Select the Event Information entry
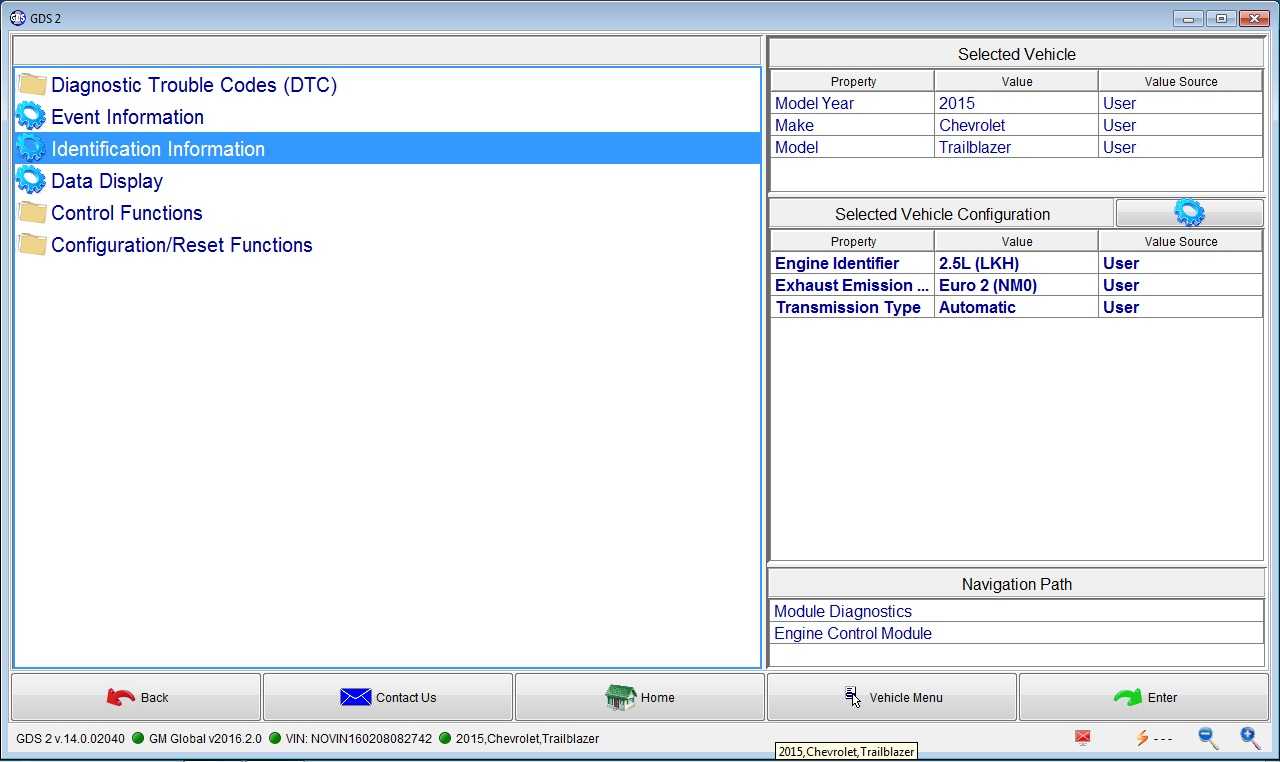This screenshot has height=762, width=1280. coord(387,117)
